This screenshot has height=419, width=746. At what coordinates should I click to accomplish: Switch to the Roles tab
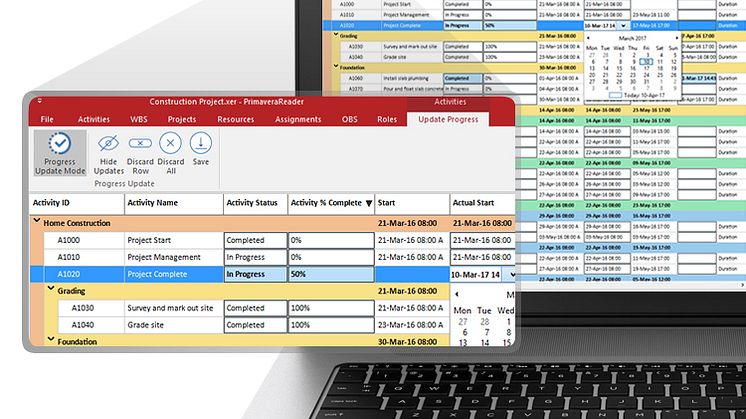click(x=387, y=119)
